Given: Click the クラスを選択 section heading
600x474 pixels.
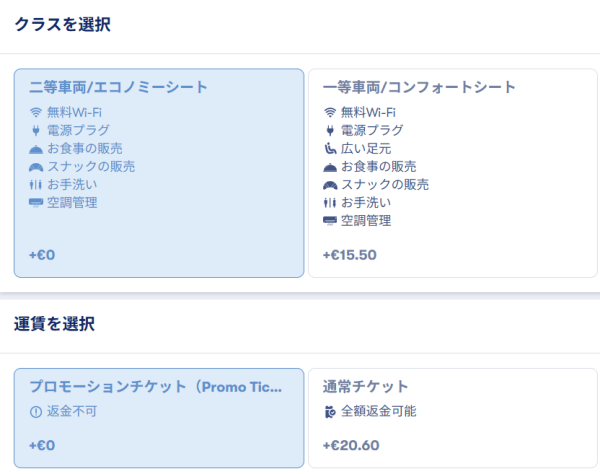Looking at the screenshot, I should coord(63,25).
